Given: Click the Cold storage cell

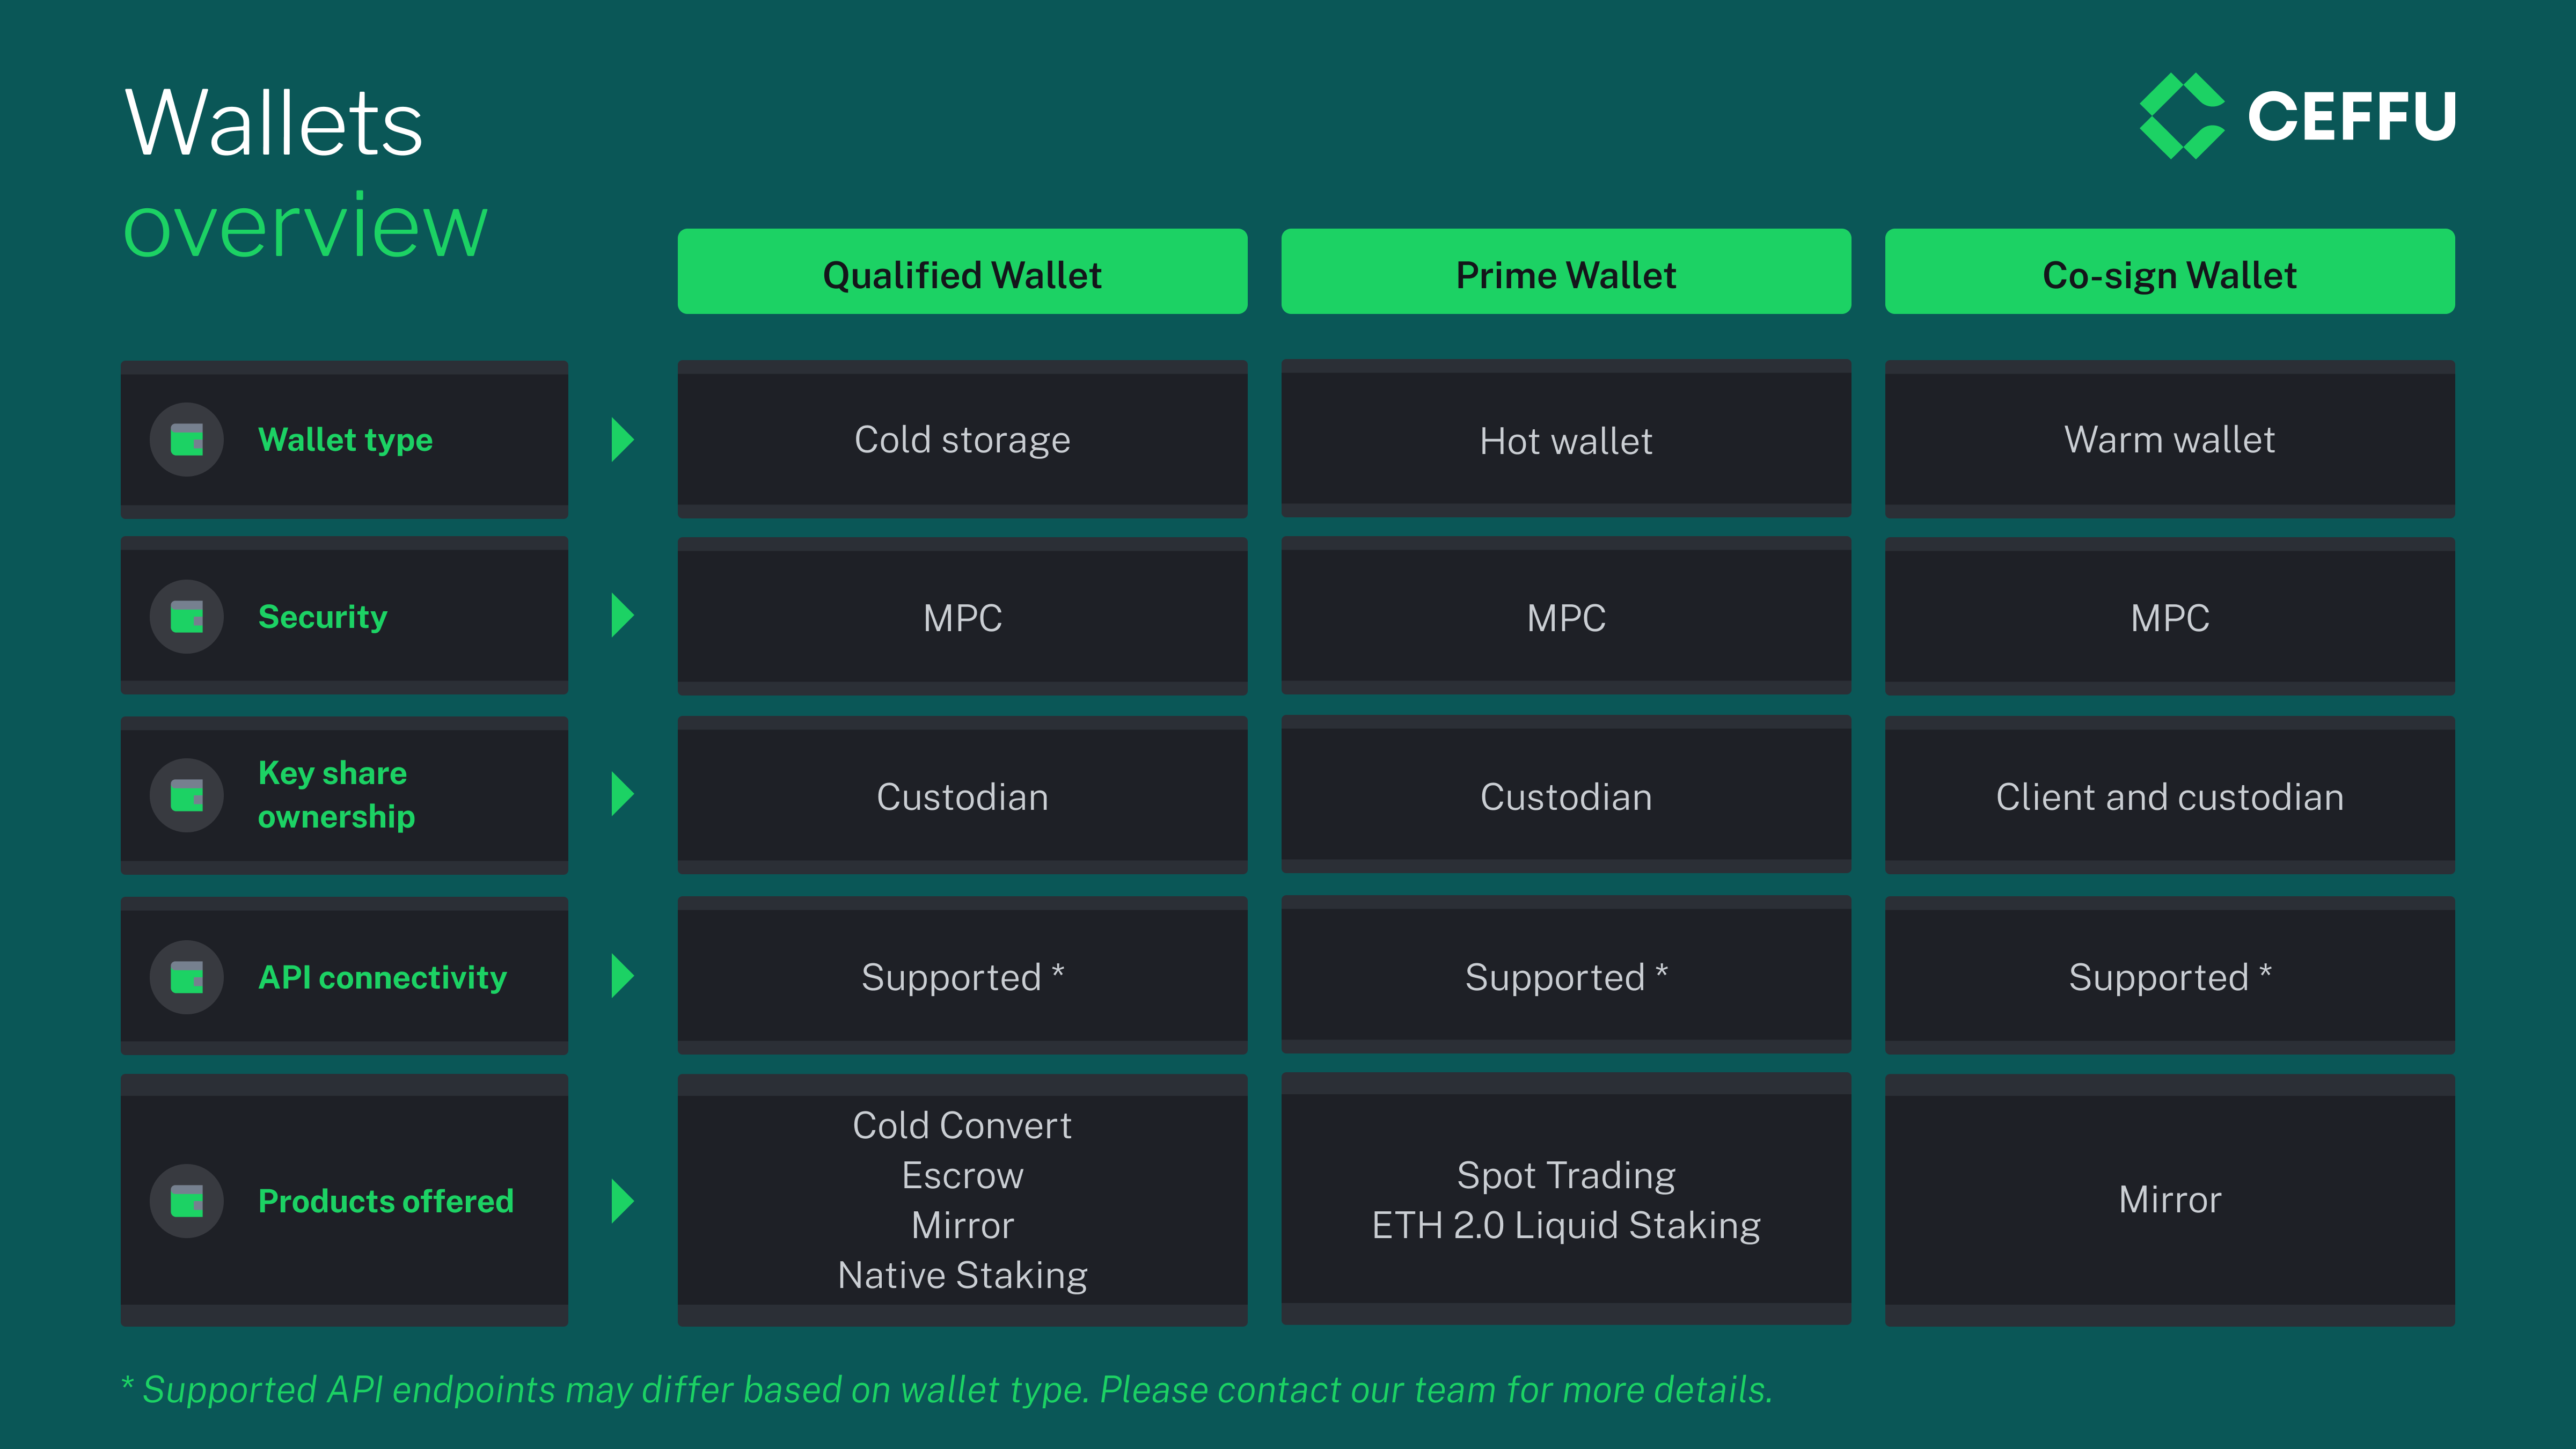Looking at the screenshot, I should point(962,439).
